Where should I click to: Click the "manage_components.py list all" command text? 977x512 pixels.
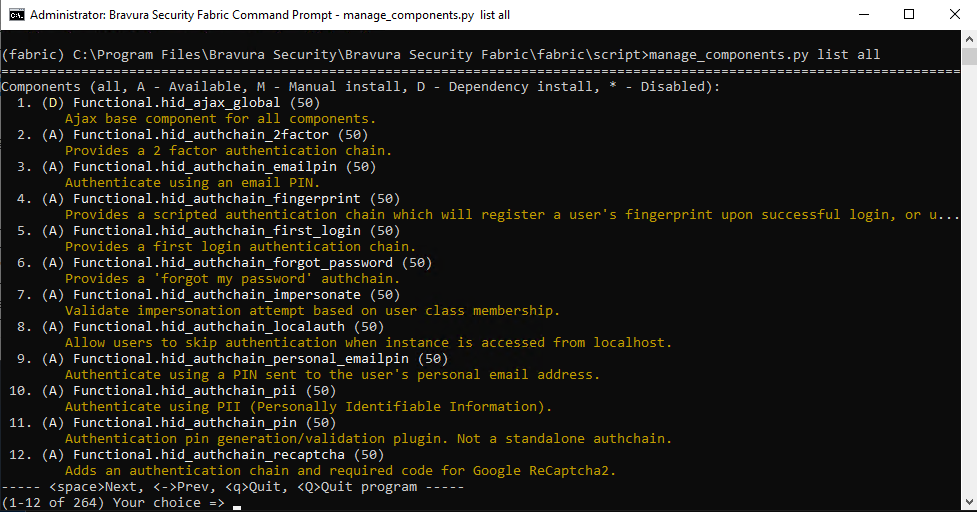[x=764, y=54]
